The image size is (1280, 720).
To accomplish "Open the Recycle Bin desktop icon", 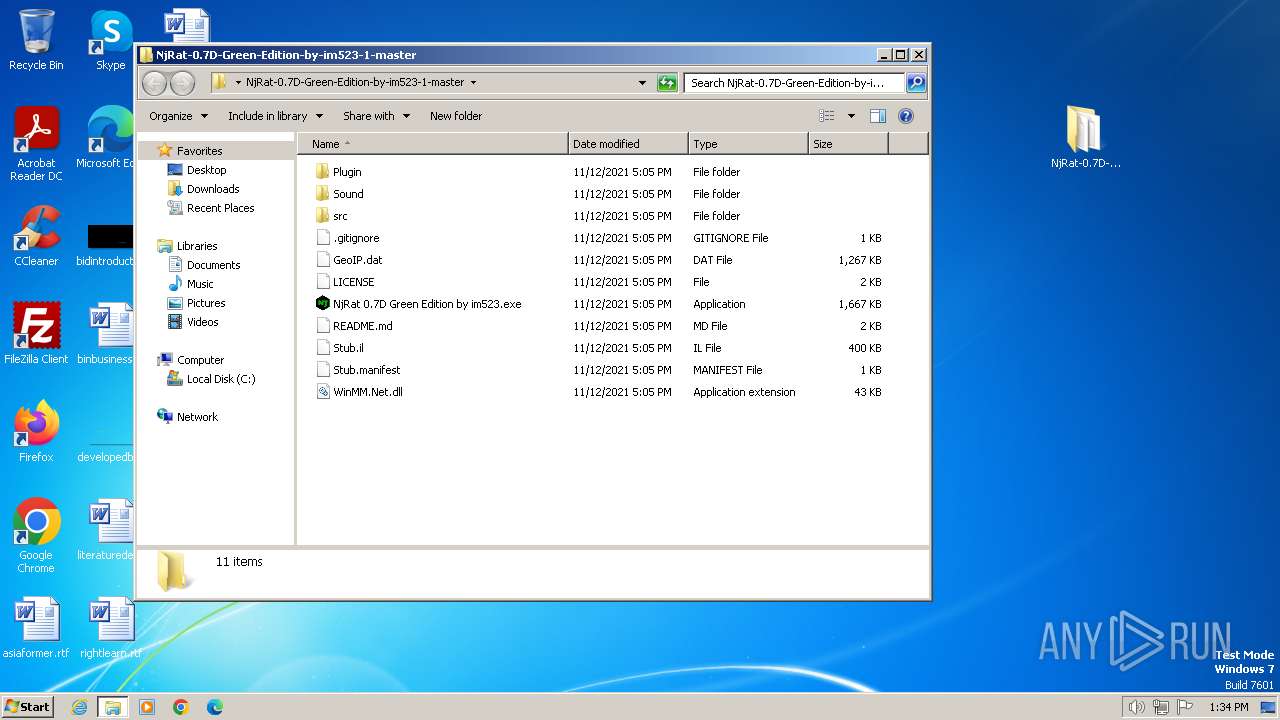I will 36,40.
